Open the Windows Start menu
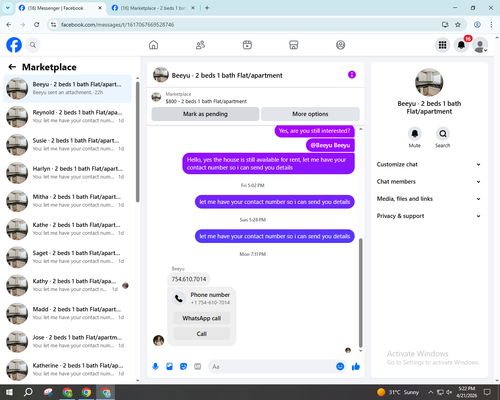 (x=9, y=392)
